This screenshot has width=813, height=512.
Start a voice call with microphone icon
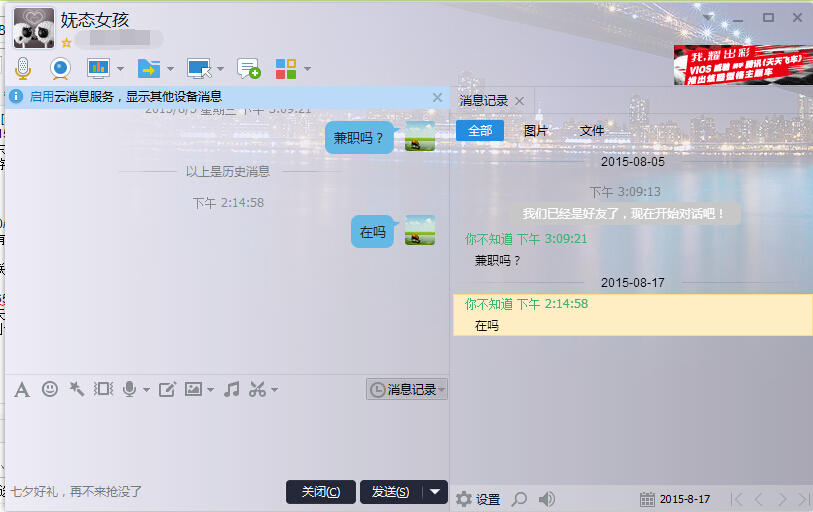[x=23, y=68]
